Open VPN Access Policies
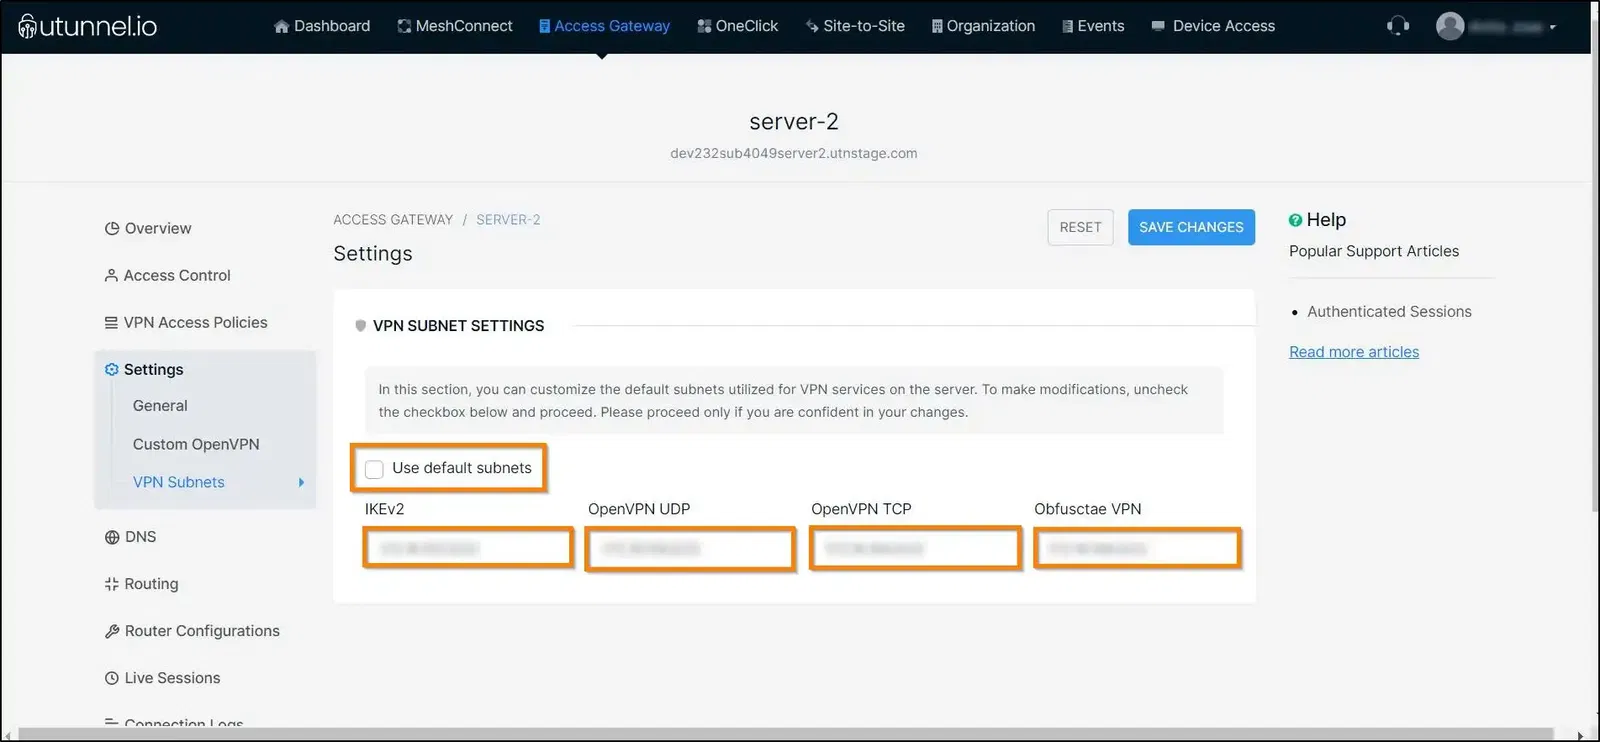The width and height of the screenshot is (1600, 742). [186, 322]
